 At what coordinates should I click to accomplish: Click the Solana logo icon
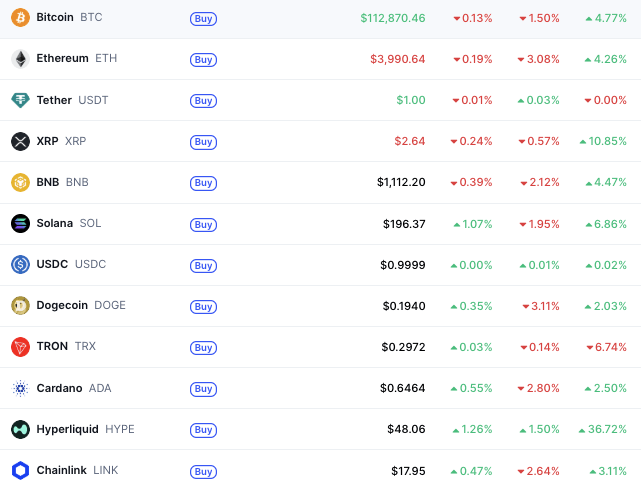20,223
